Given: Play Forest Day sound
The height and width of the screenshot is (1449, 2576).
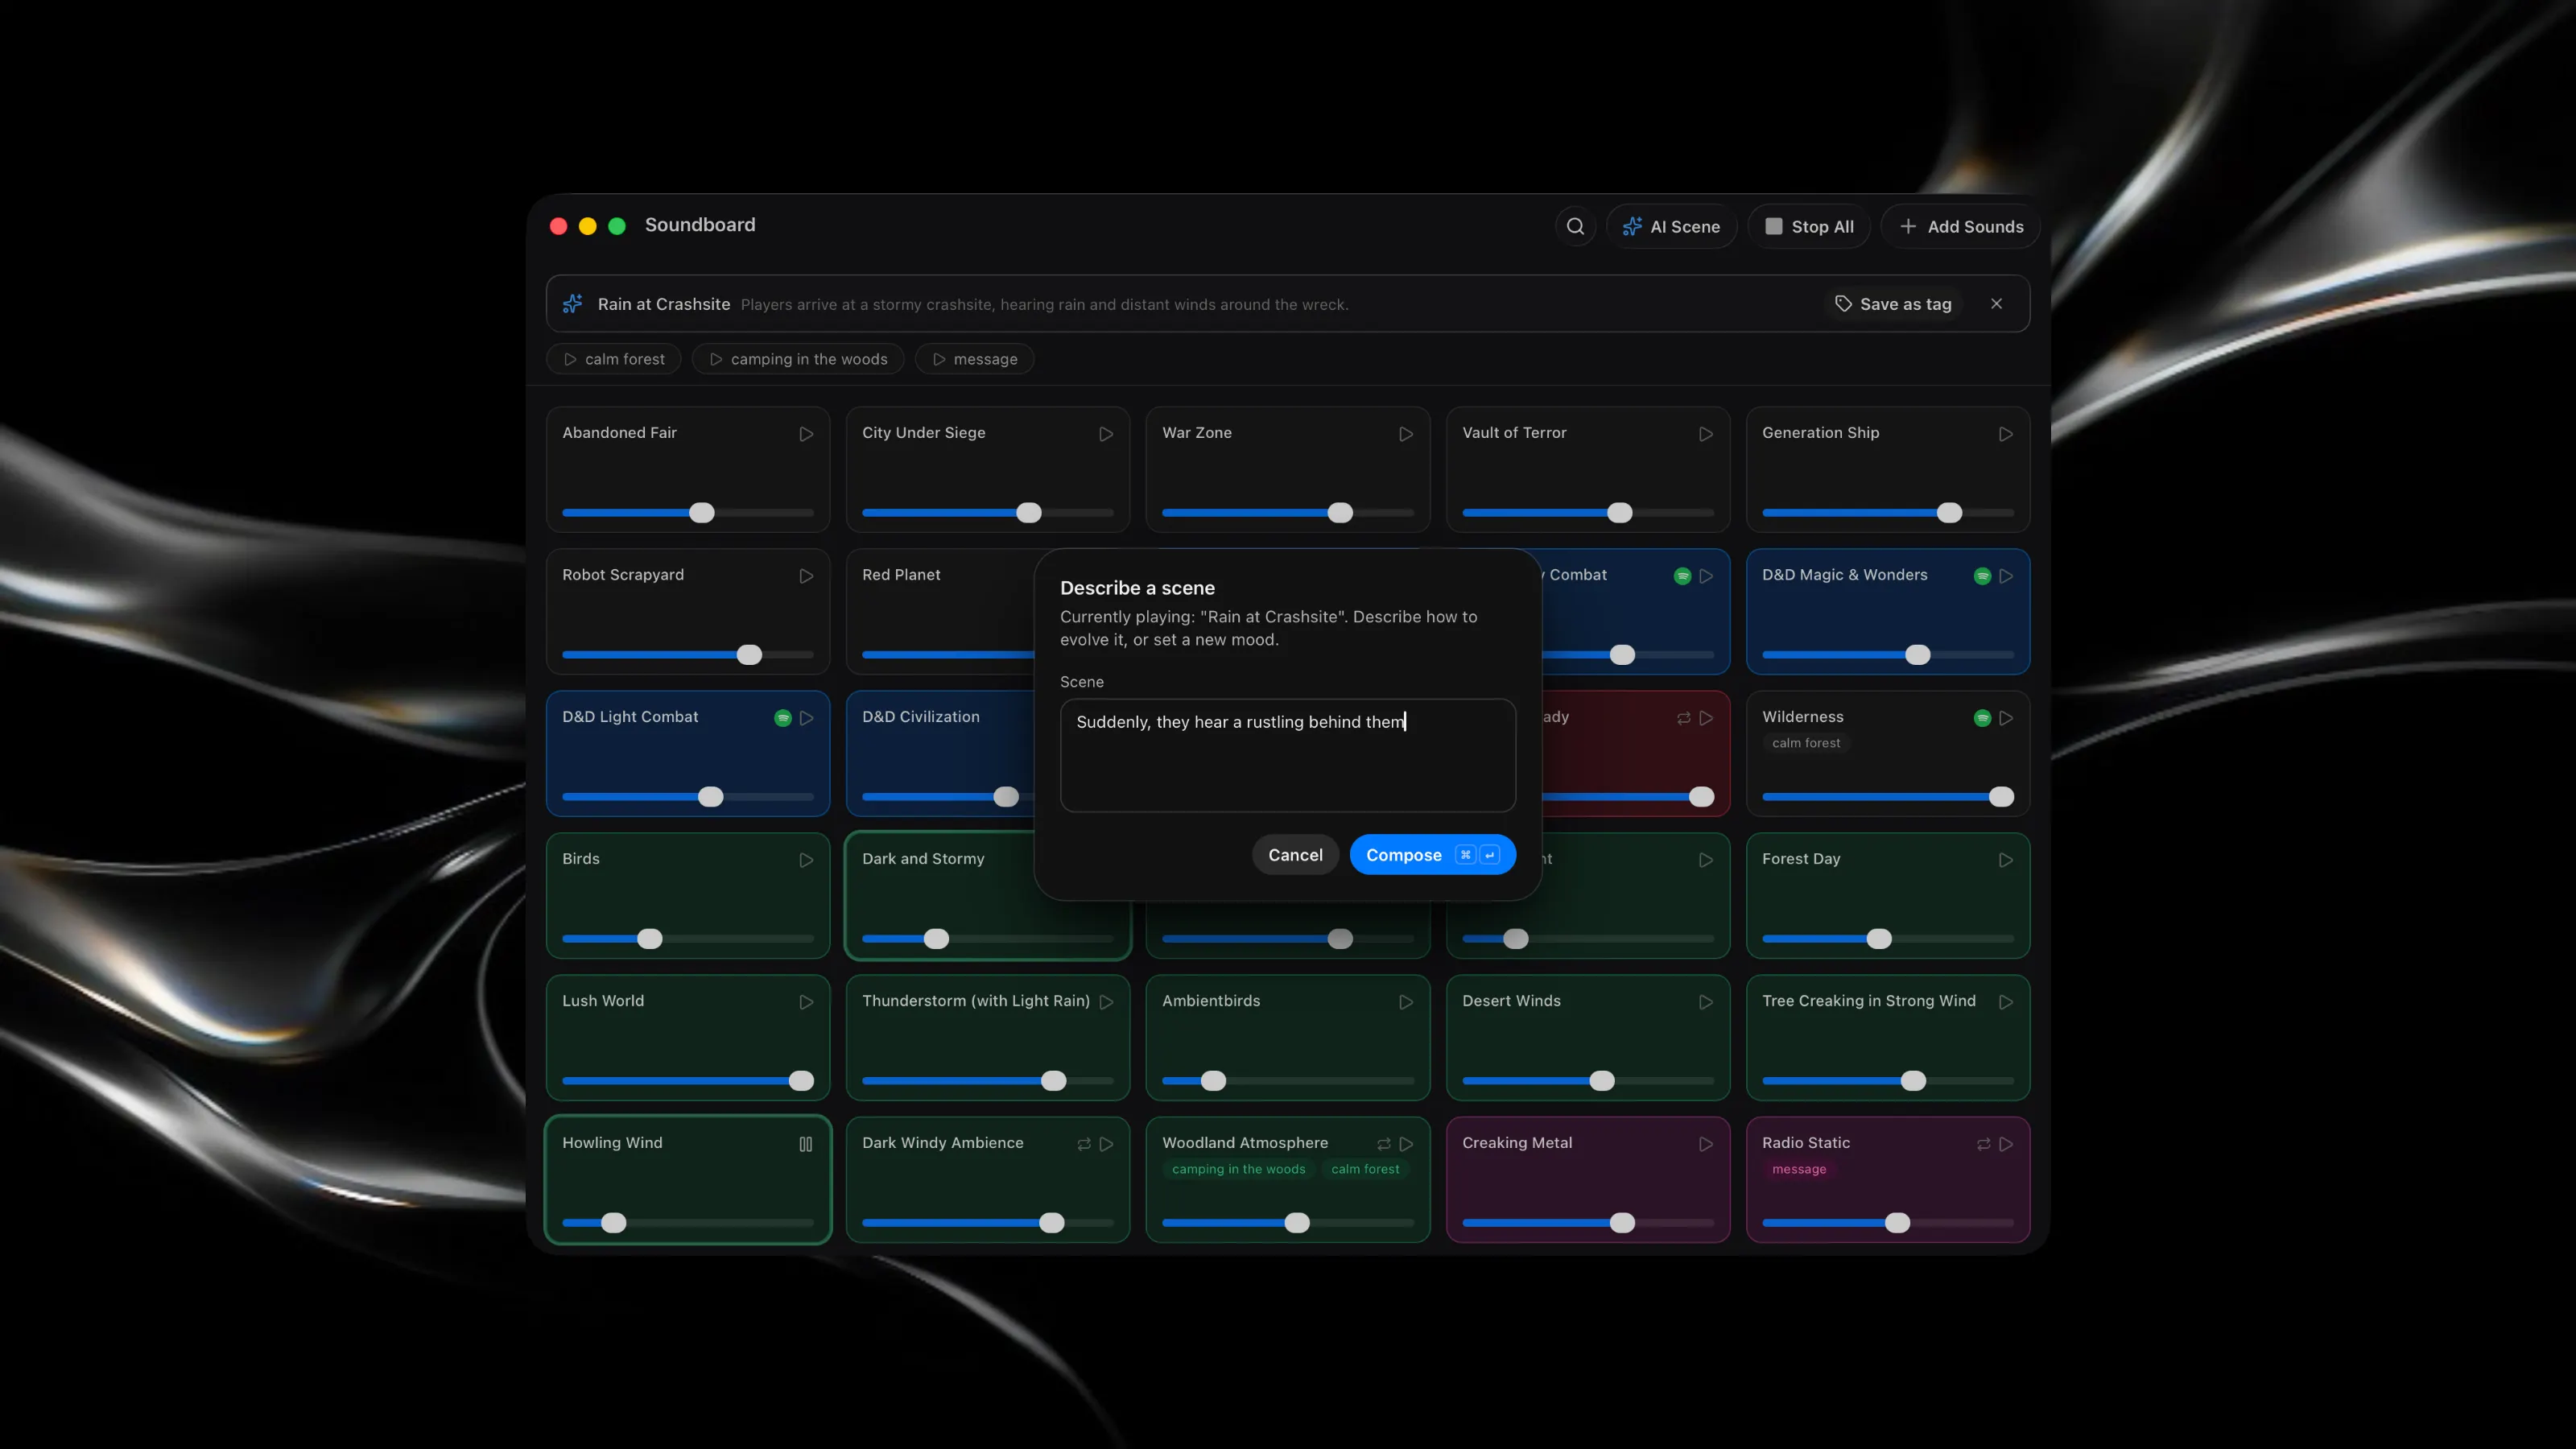Looking at the screenshot, I should [x=2006, y=860].
